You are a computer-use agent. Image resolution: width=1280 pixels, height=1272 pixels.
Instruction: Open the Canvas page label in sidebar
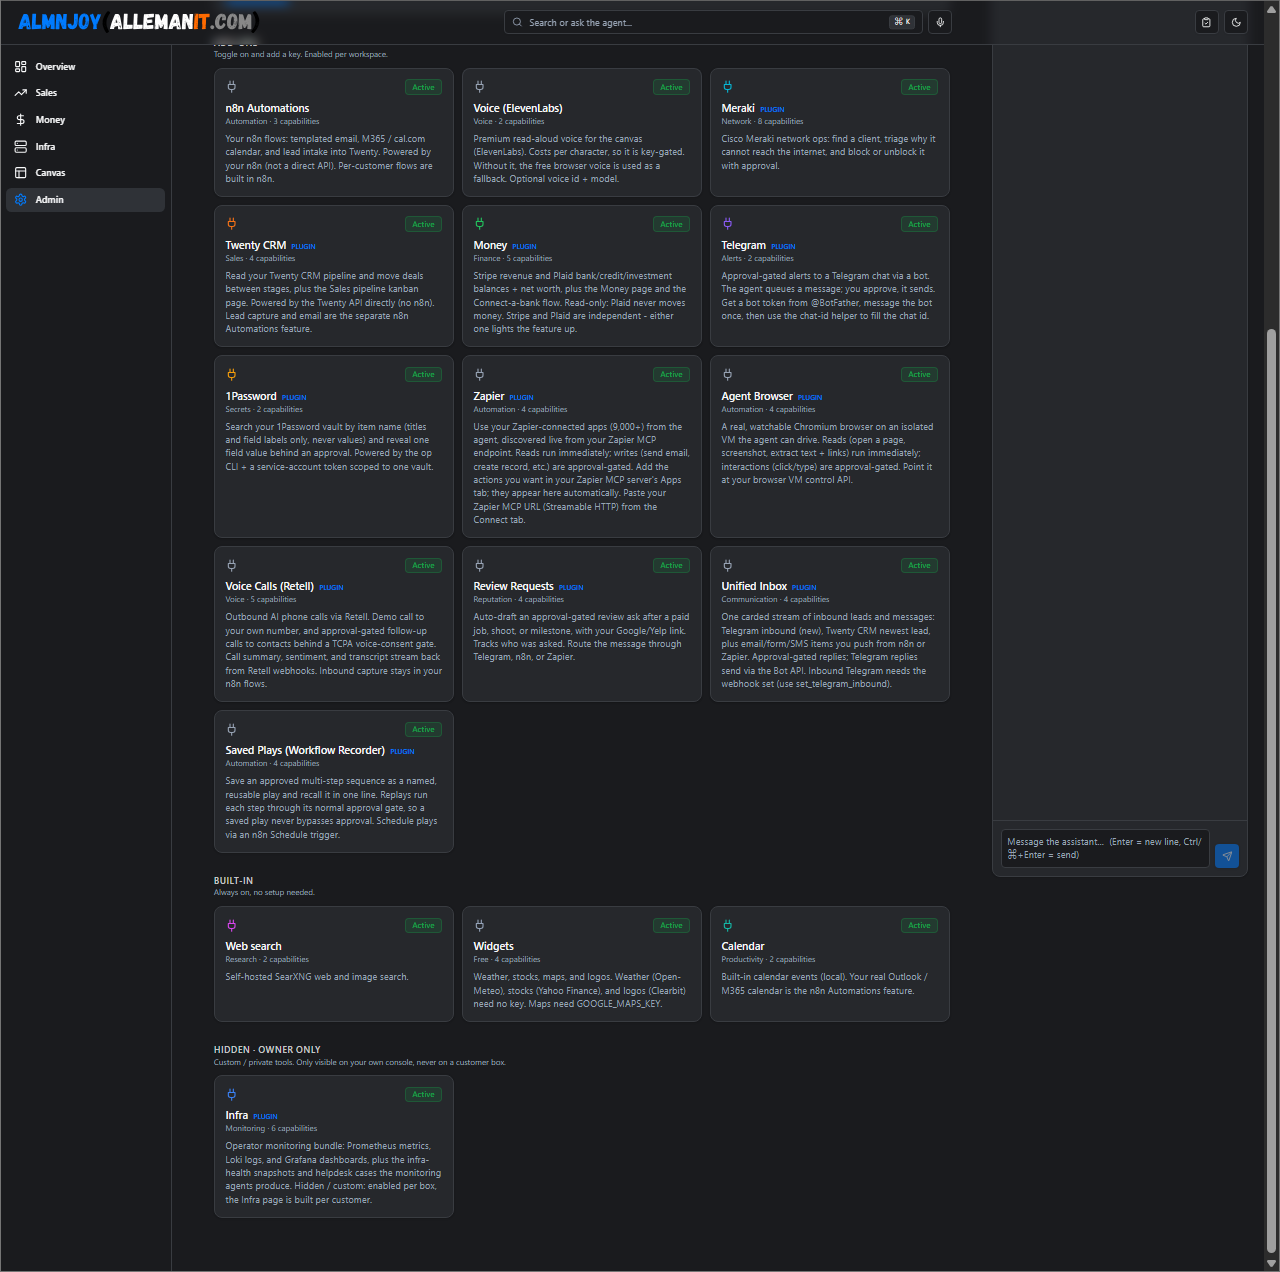tap(50, 173)
